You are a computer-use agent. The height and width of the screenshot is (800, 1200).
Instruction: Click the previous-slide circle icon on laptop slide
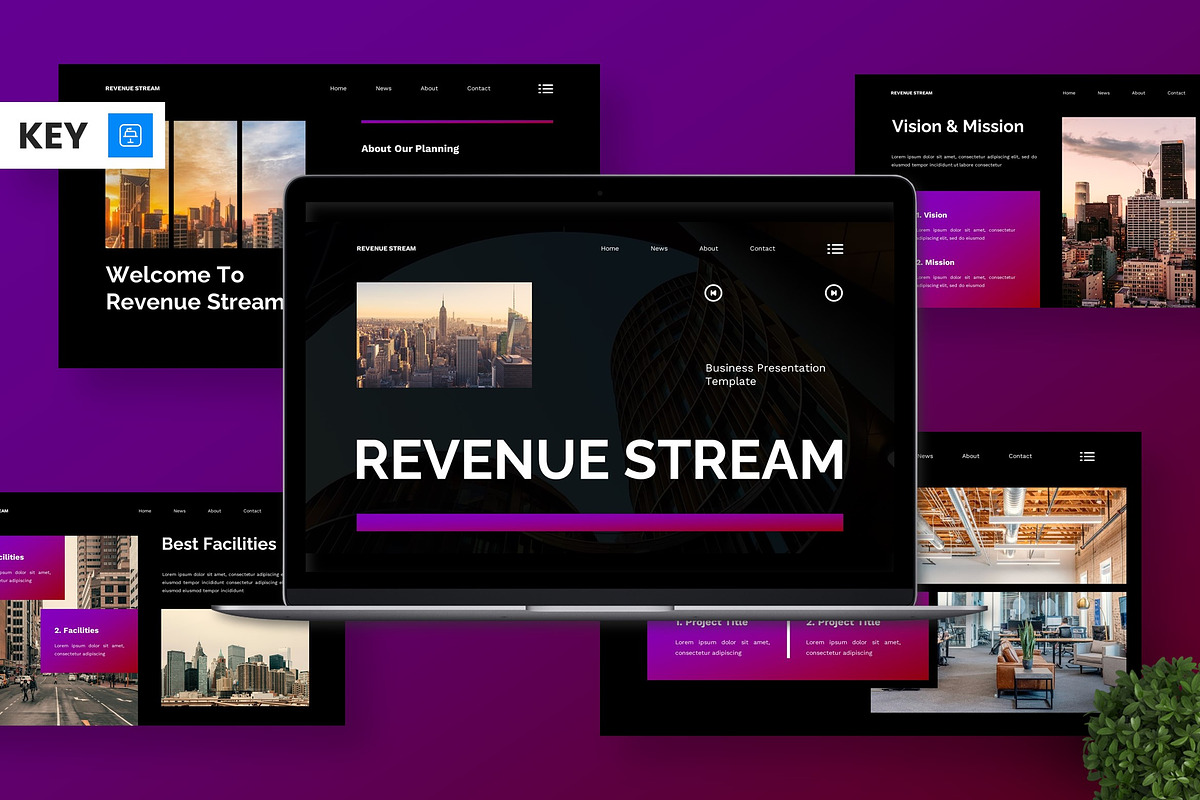713,293
